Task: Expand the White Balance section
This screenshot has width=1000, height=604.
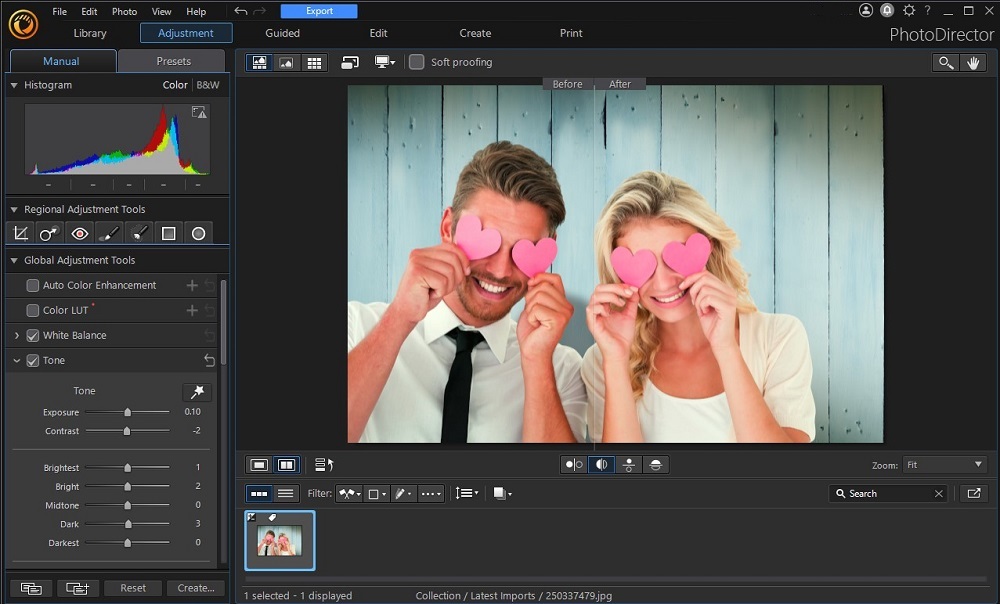Action: tap(16, 335)
